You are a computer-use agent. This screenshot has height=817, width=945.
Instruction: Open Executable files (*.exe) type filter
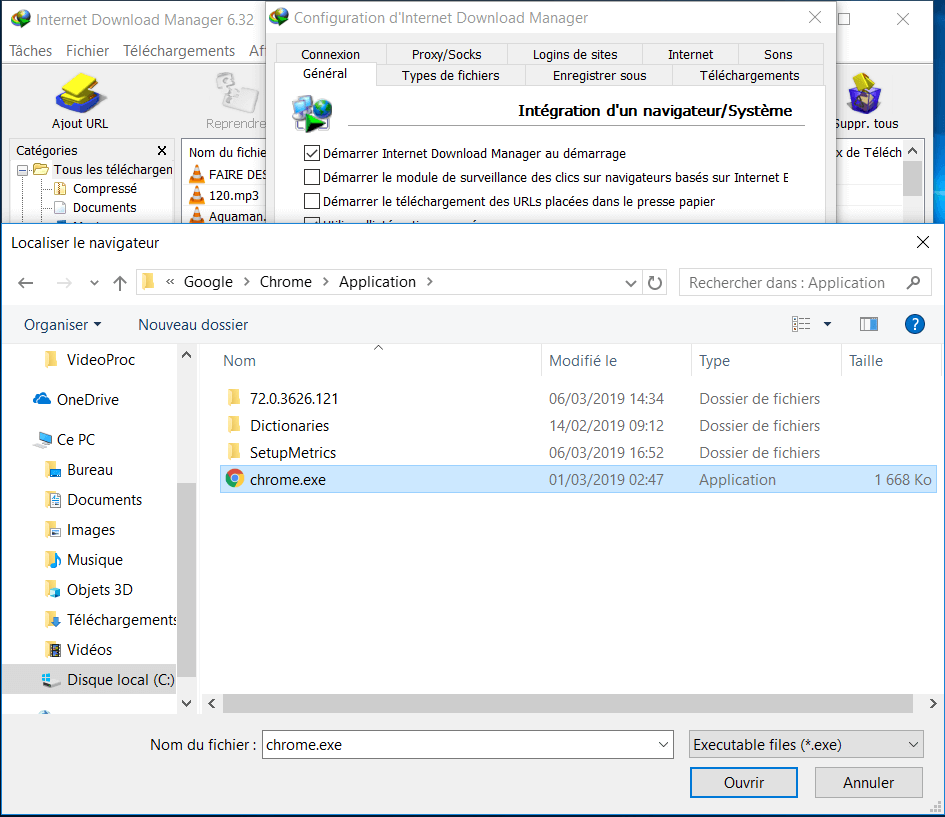[x=806, y=745]
